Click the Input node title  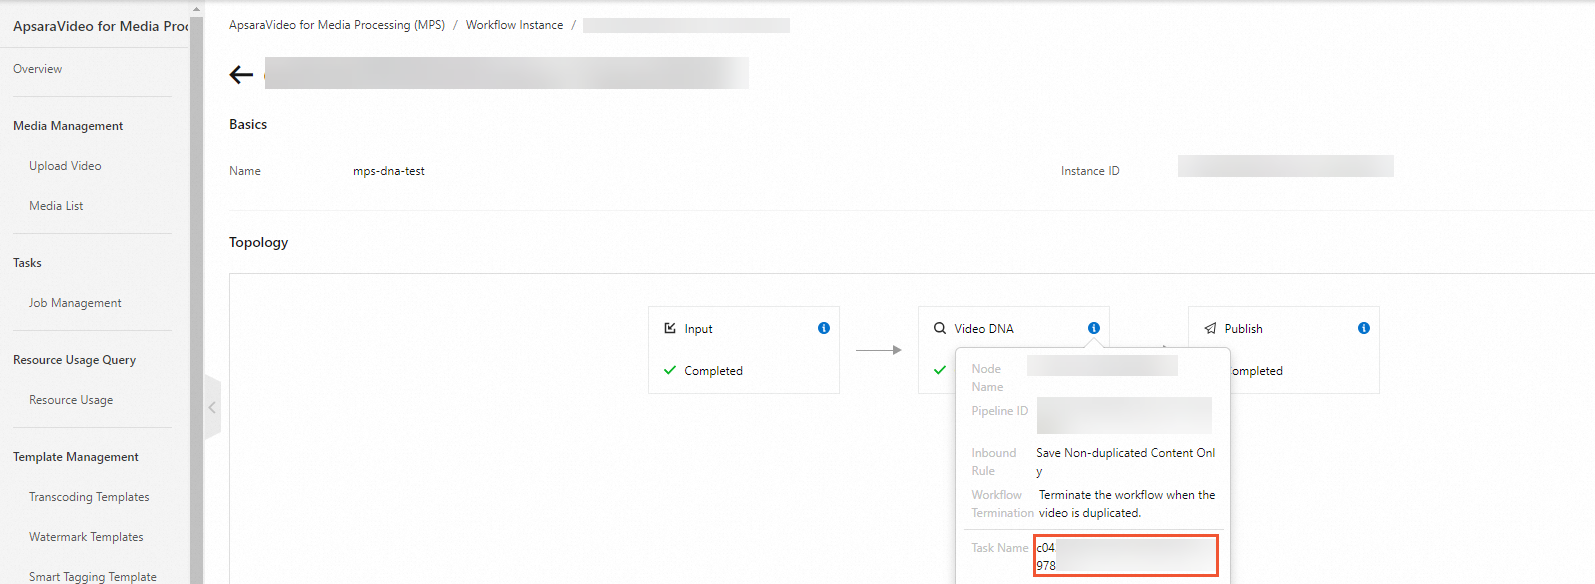[698, 329]
